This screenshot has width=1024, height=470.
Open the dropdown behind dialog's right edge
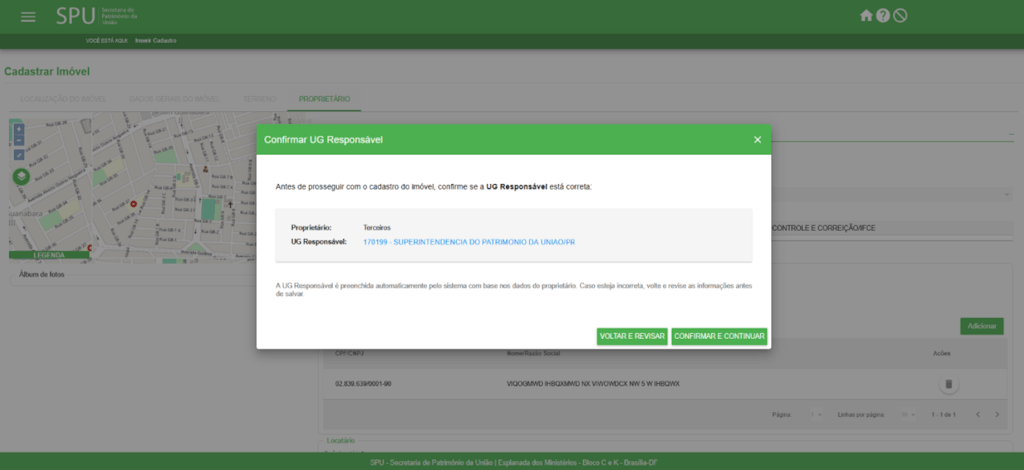point(892,195)
